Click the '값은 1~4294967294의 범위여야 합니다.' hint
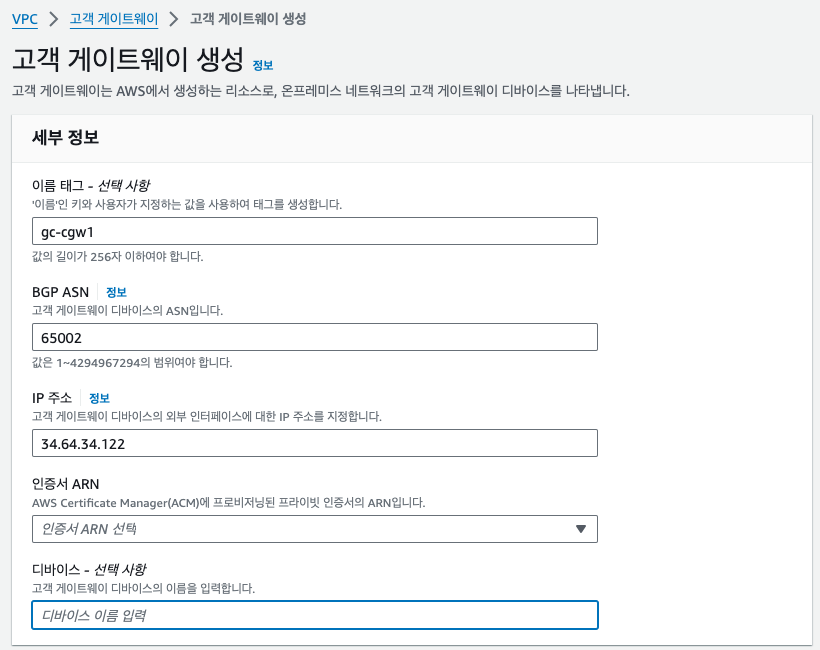Viewport: 820px width, 650px height. pyautogui.click(x=132, y=362)
